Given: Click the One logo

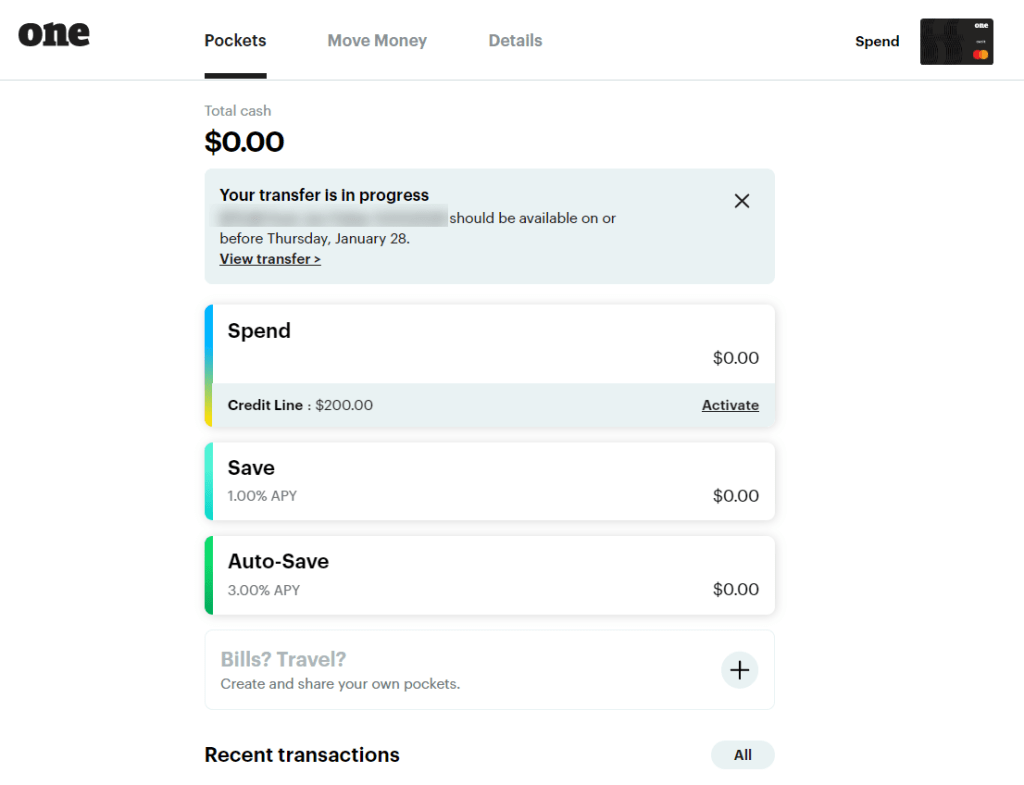Looking at the screenshot, I should (54, 35).
